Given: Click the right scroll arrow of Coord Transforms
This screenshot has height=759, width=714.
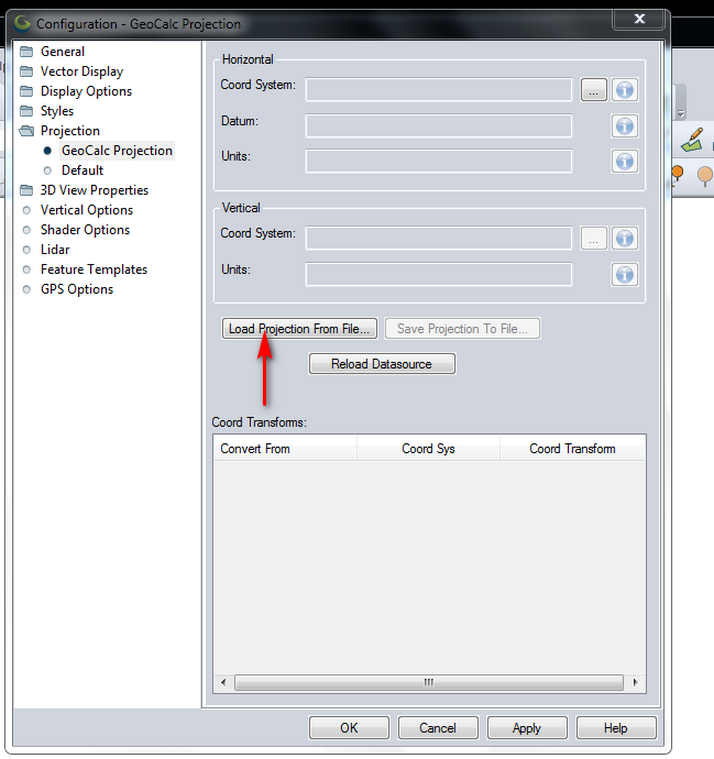Looking at the screenshot, I should (x=635, y=683).
